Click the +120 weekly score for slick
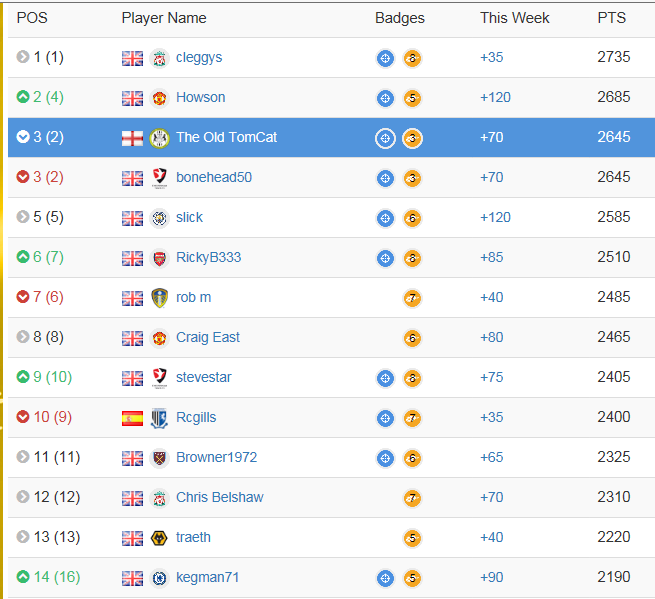 click(x=495, y=217)
